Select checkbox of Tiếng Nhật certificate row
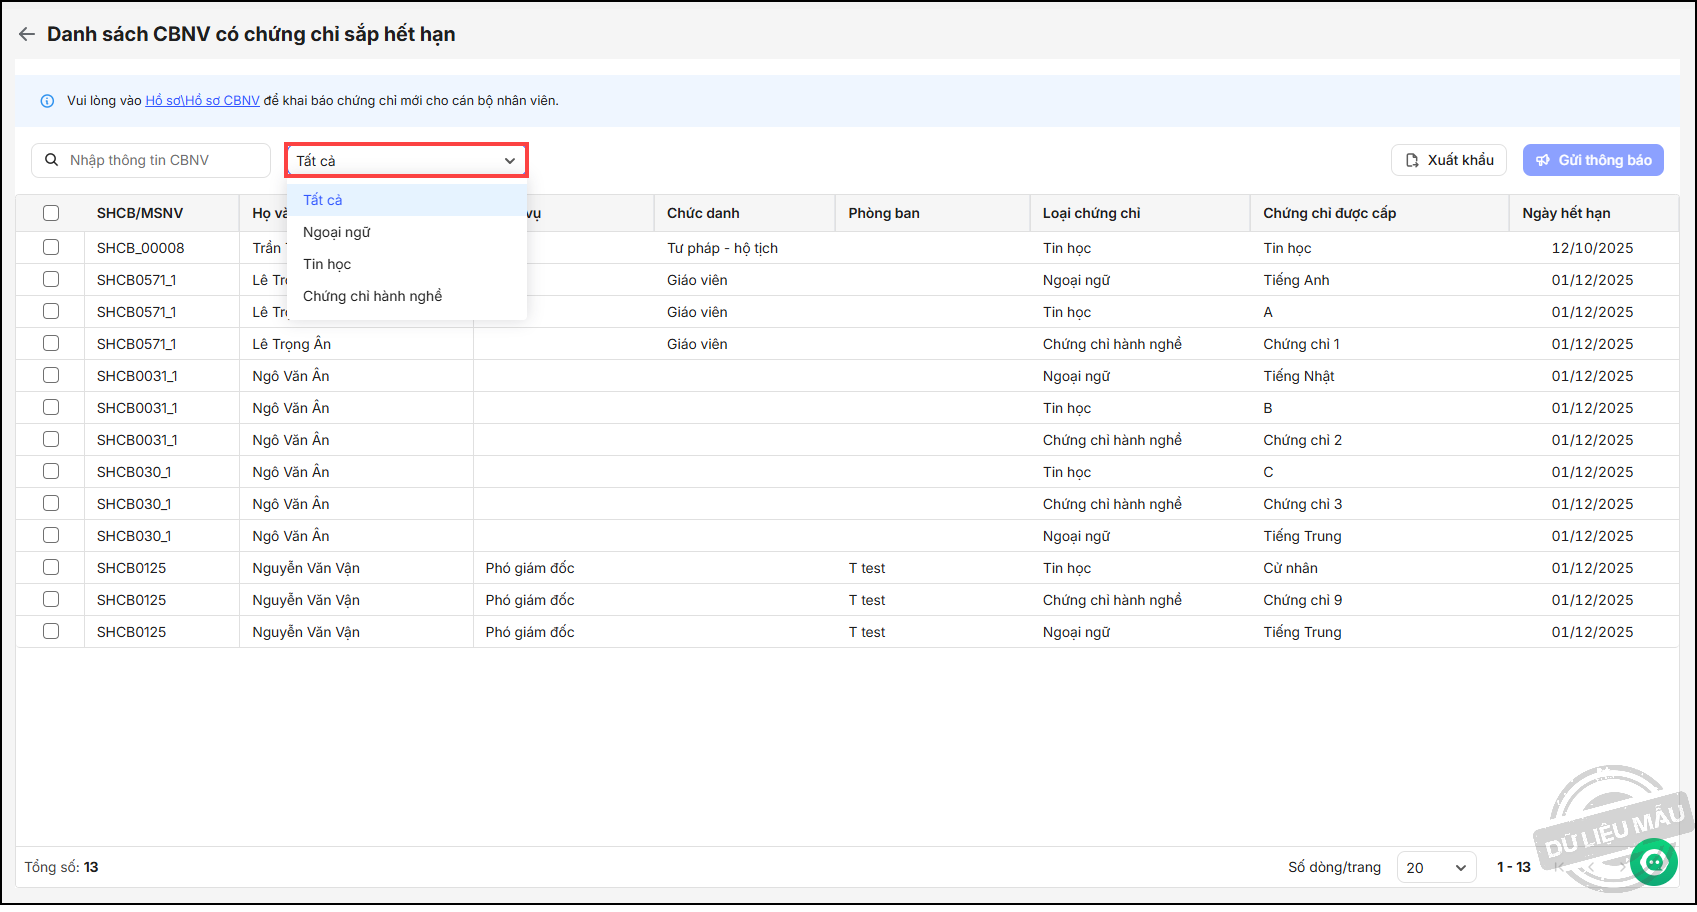This screenshot has height=912, width=1697. click(51, 375)
